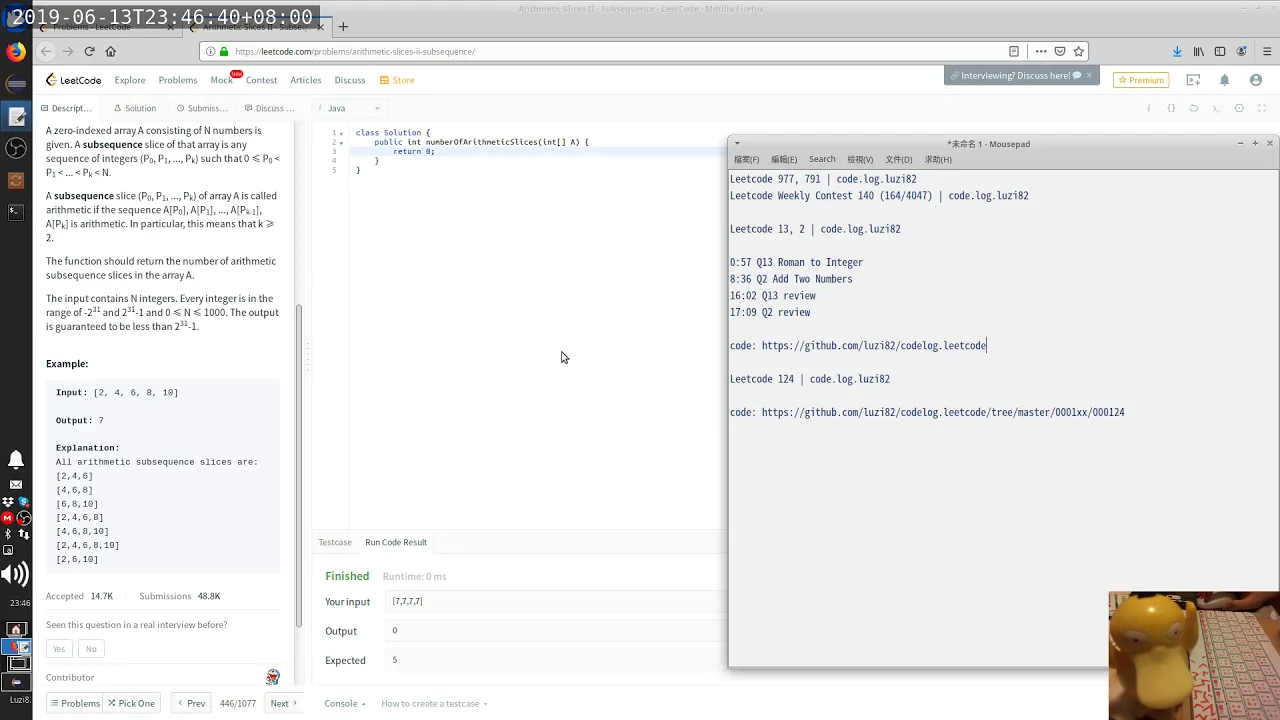
Task: Open first Mousepad menu 檔案(F)
Action: 746,159
